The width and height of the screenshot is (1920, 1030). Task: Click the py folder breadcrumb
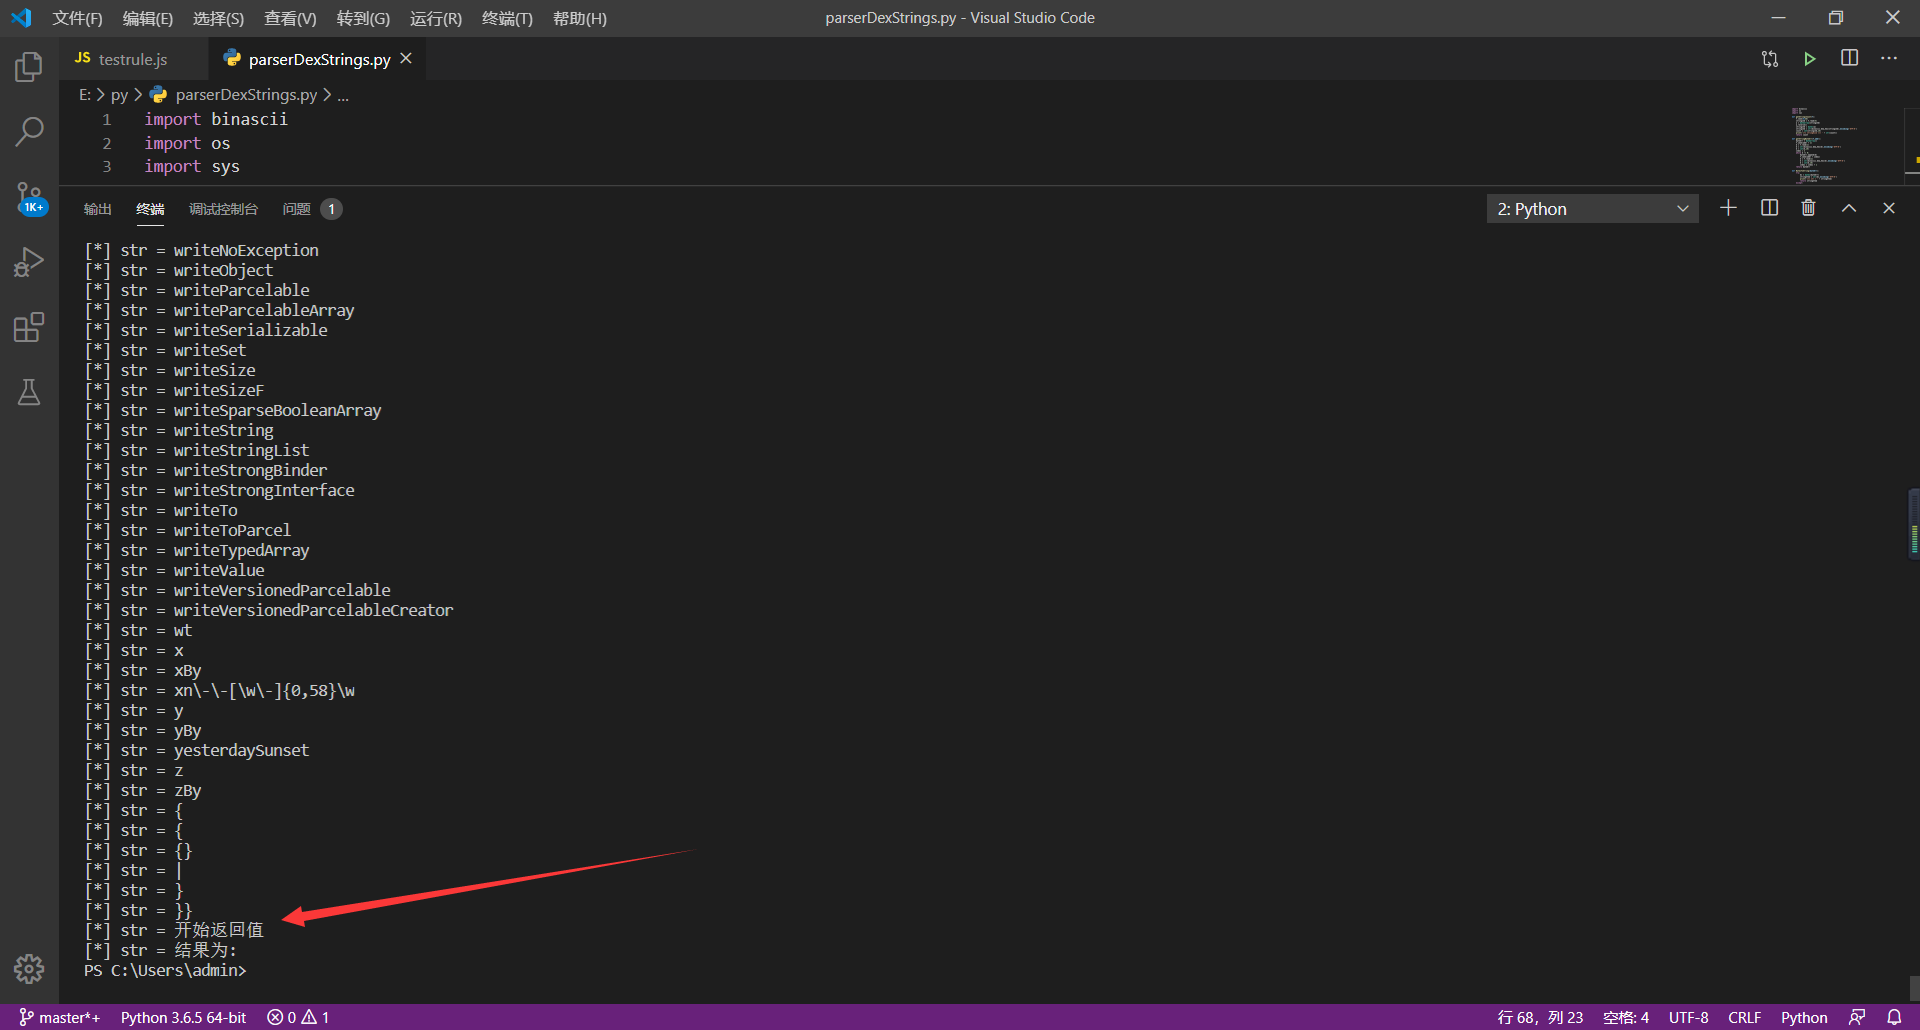(x=119, y=95)
